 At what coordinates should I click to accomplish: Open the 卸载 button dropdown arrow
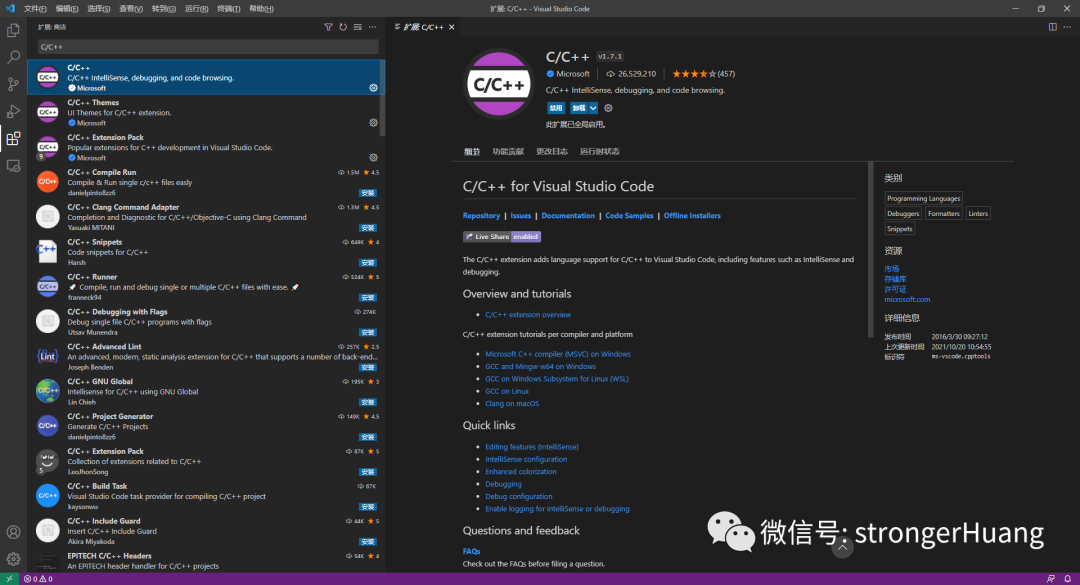tap(593, 108)
